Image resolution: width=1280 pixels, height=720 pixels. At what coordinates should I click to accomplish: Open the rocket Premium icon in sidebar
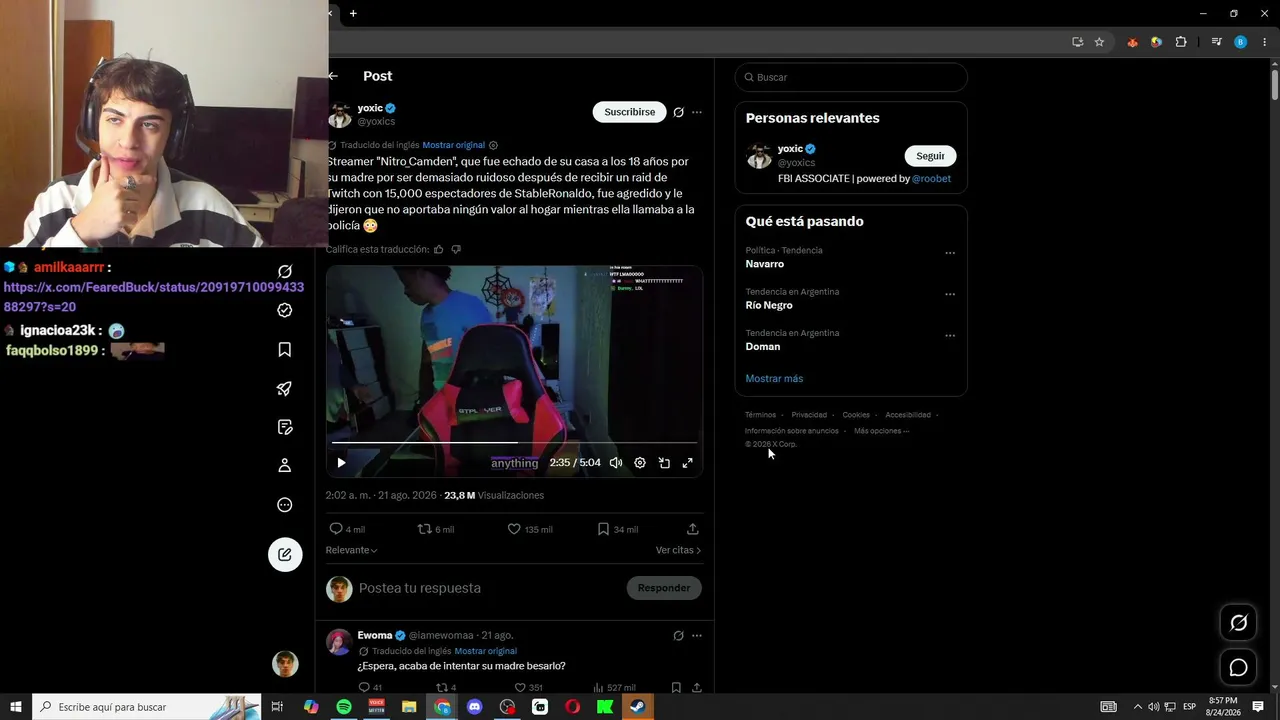point(285,388)
